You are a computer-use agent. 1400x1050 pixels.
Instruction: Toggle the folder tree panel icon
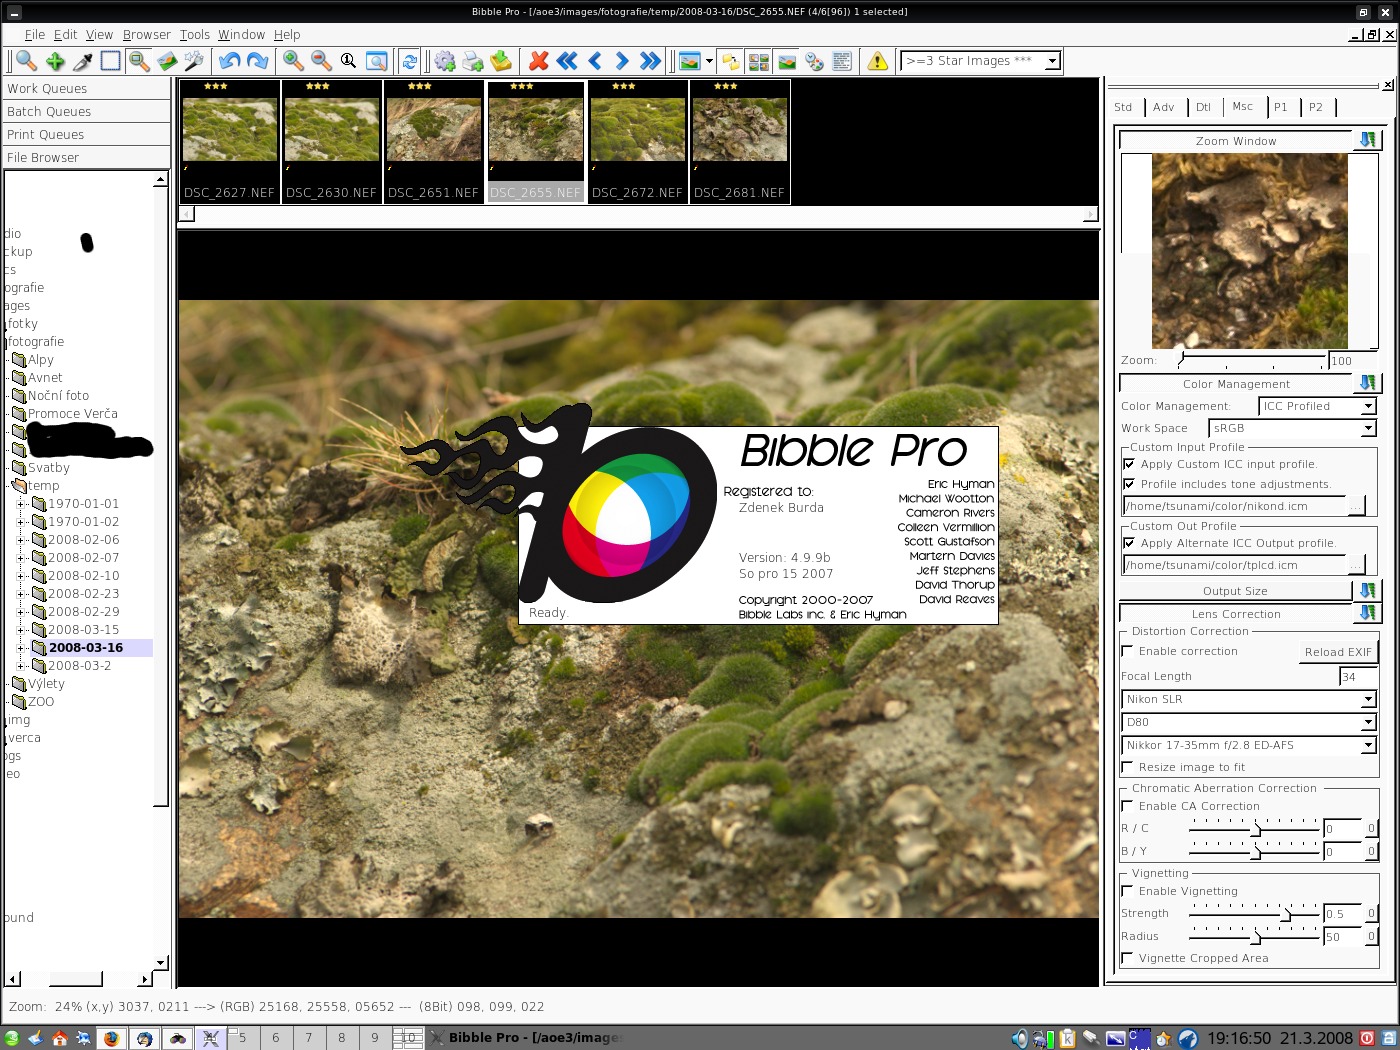[x=731, y=61]
